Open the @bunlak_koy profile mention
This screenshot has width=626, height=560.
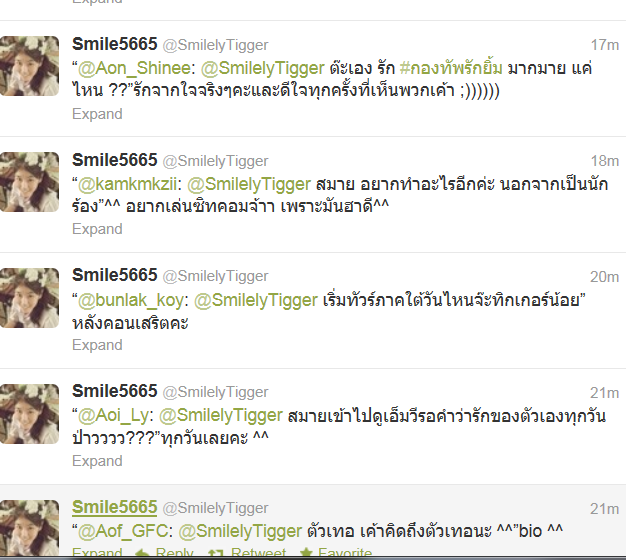pos(131,300)
